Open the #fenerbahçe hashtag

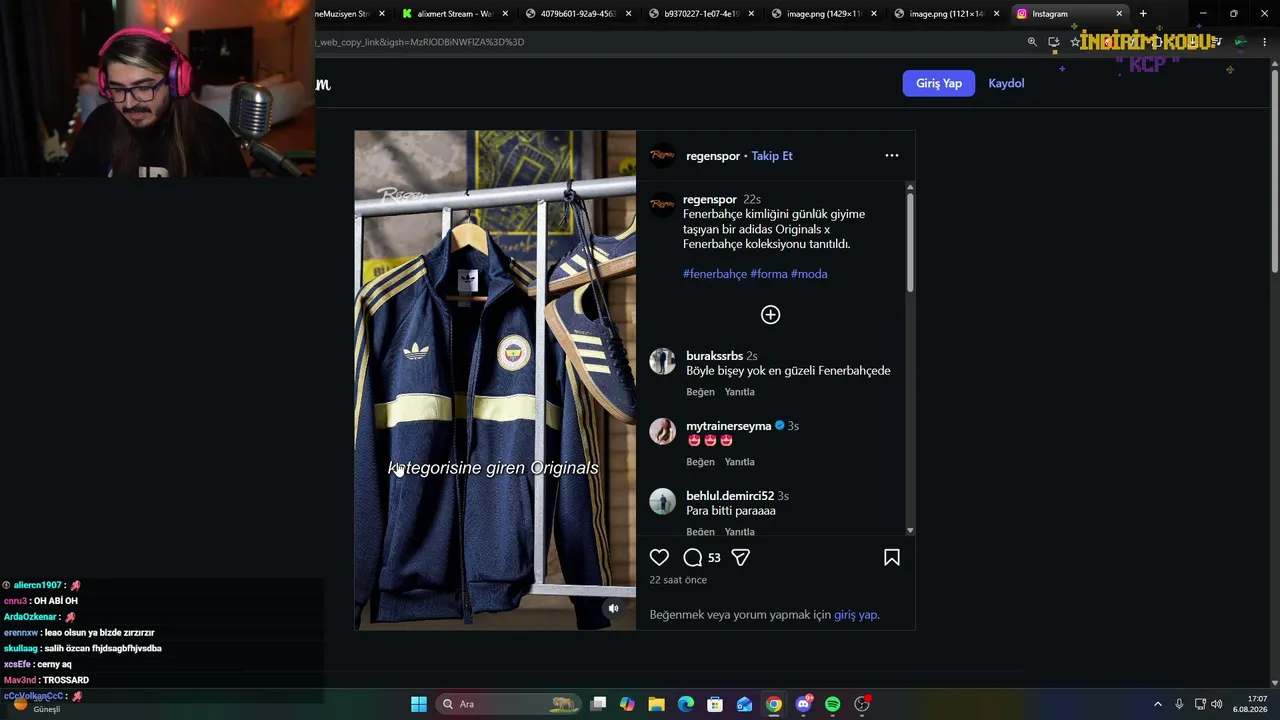(x=715, y=274)
